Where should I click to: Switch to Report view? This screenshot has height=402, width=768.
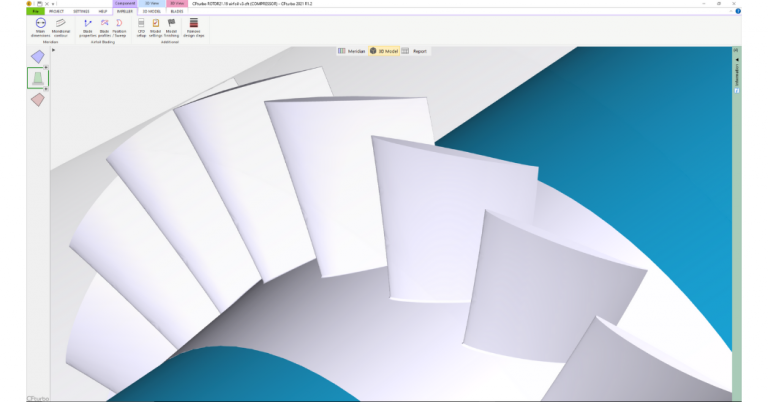point(415,50)
